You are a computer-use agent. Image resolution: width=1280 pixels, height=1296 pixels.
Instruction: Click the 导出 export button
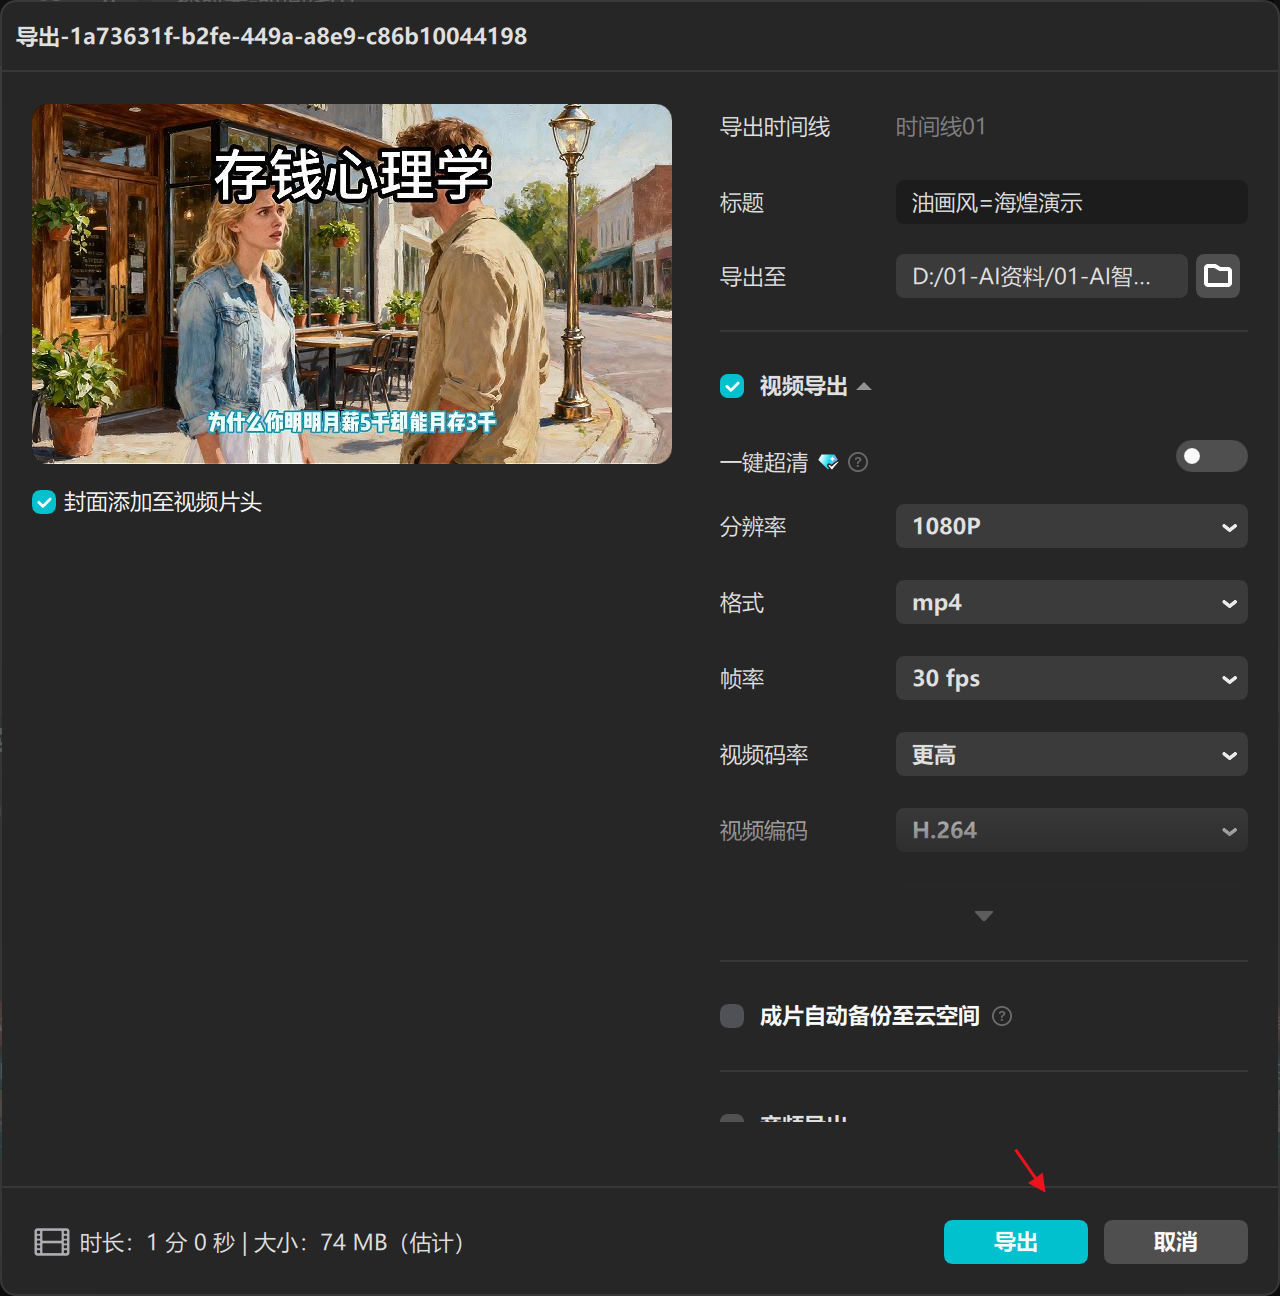[x=1015, y=1242]
